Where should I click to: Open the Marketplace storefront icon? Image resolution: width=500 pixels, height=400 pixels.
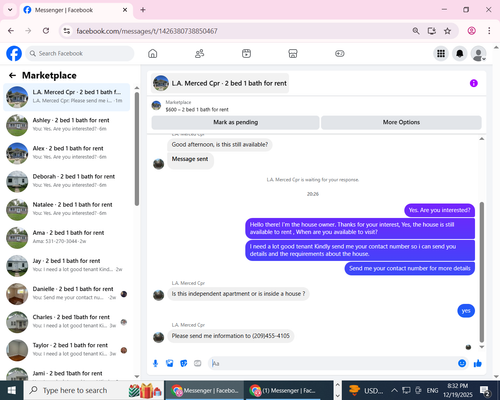[x=293, y=53]
